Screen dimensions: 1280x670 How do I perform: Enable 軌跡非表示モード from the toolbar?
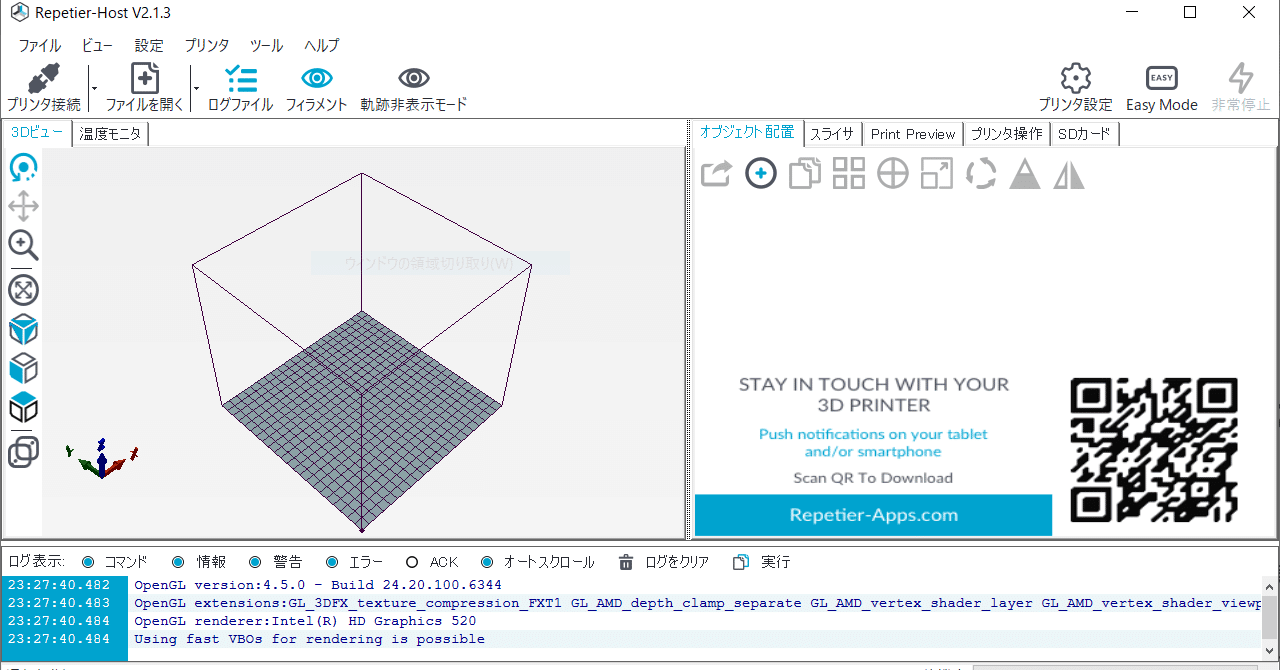[413, 87]
